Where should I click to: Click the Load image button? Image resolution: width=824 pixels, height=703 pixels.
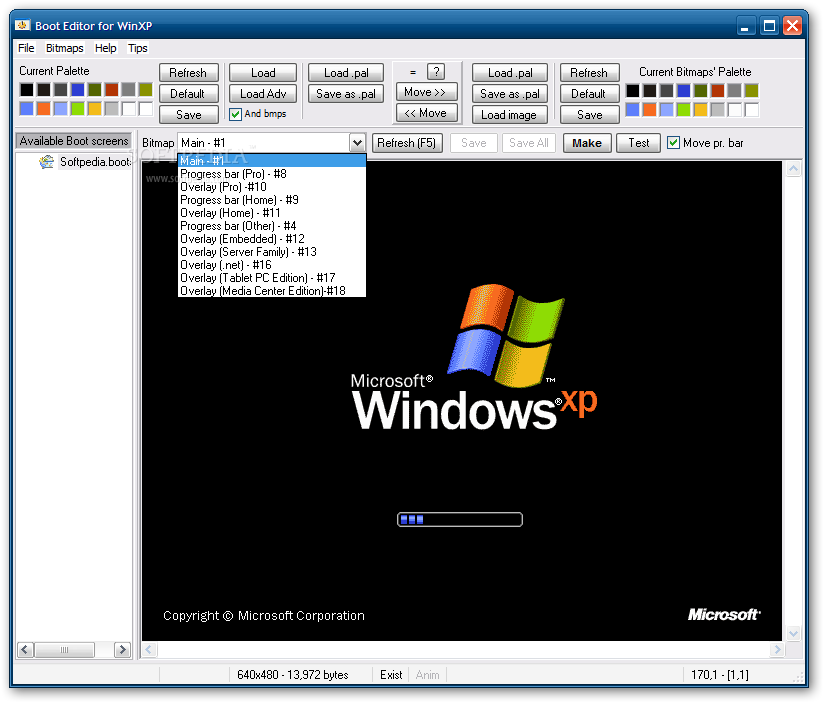tap(509, 115)
